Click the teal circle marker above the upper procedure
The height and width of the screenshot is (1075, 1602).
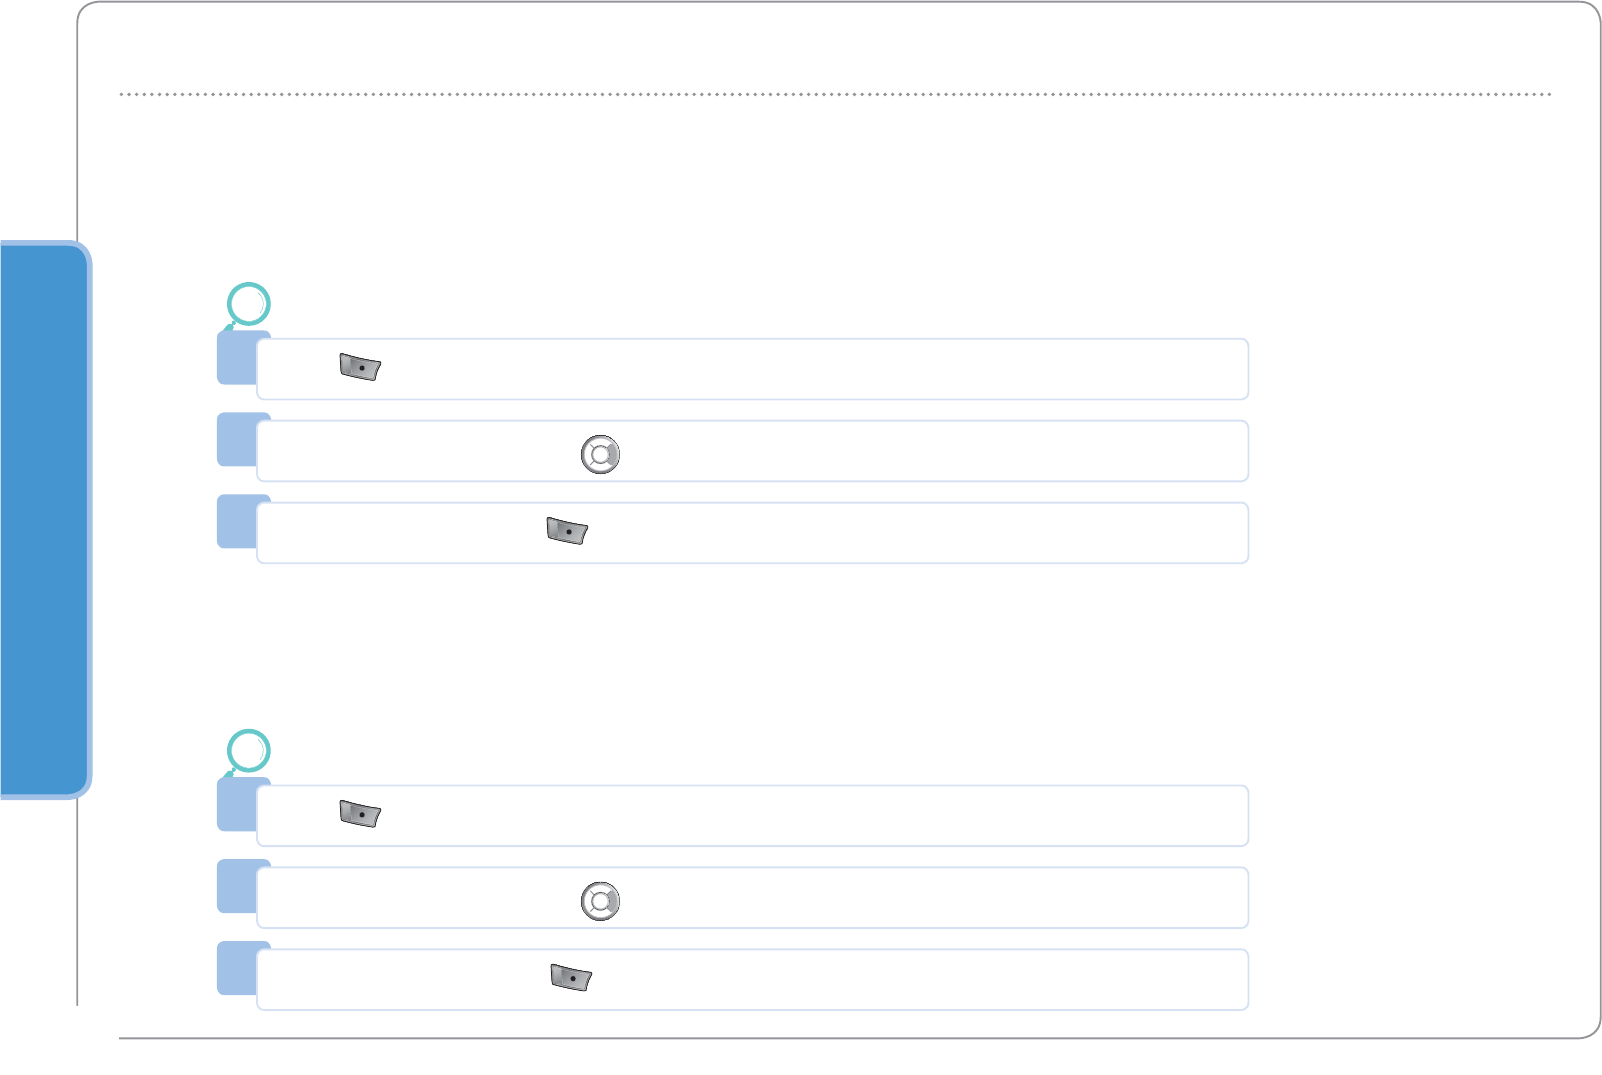(249, 304)
